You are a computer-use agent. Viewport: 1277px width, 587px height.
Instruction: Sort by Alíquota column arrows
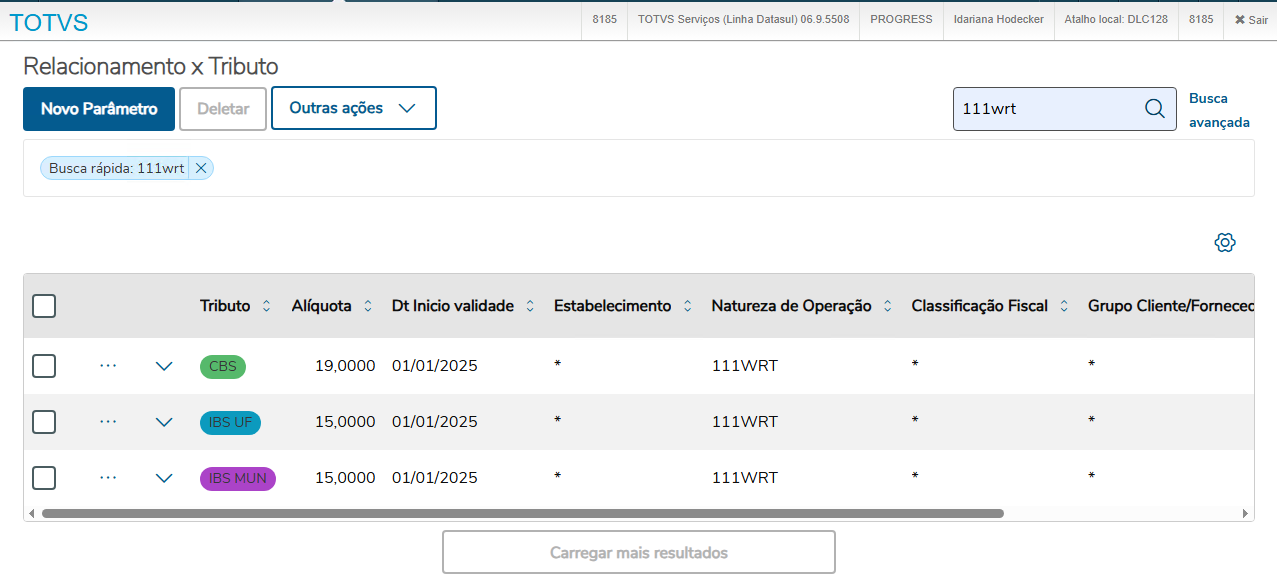tap(368, 306)
